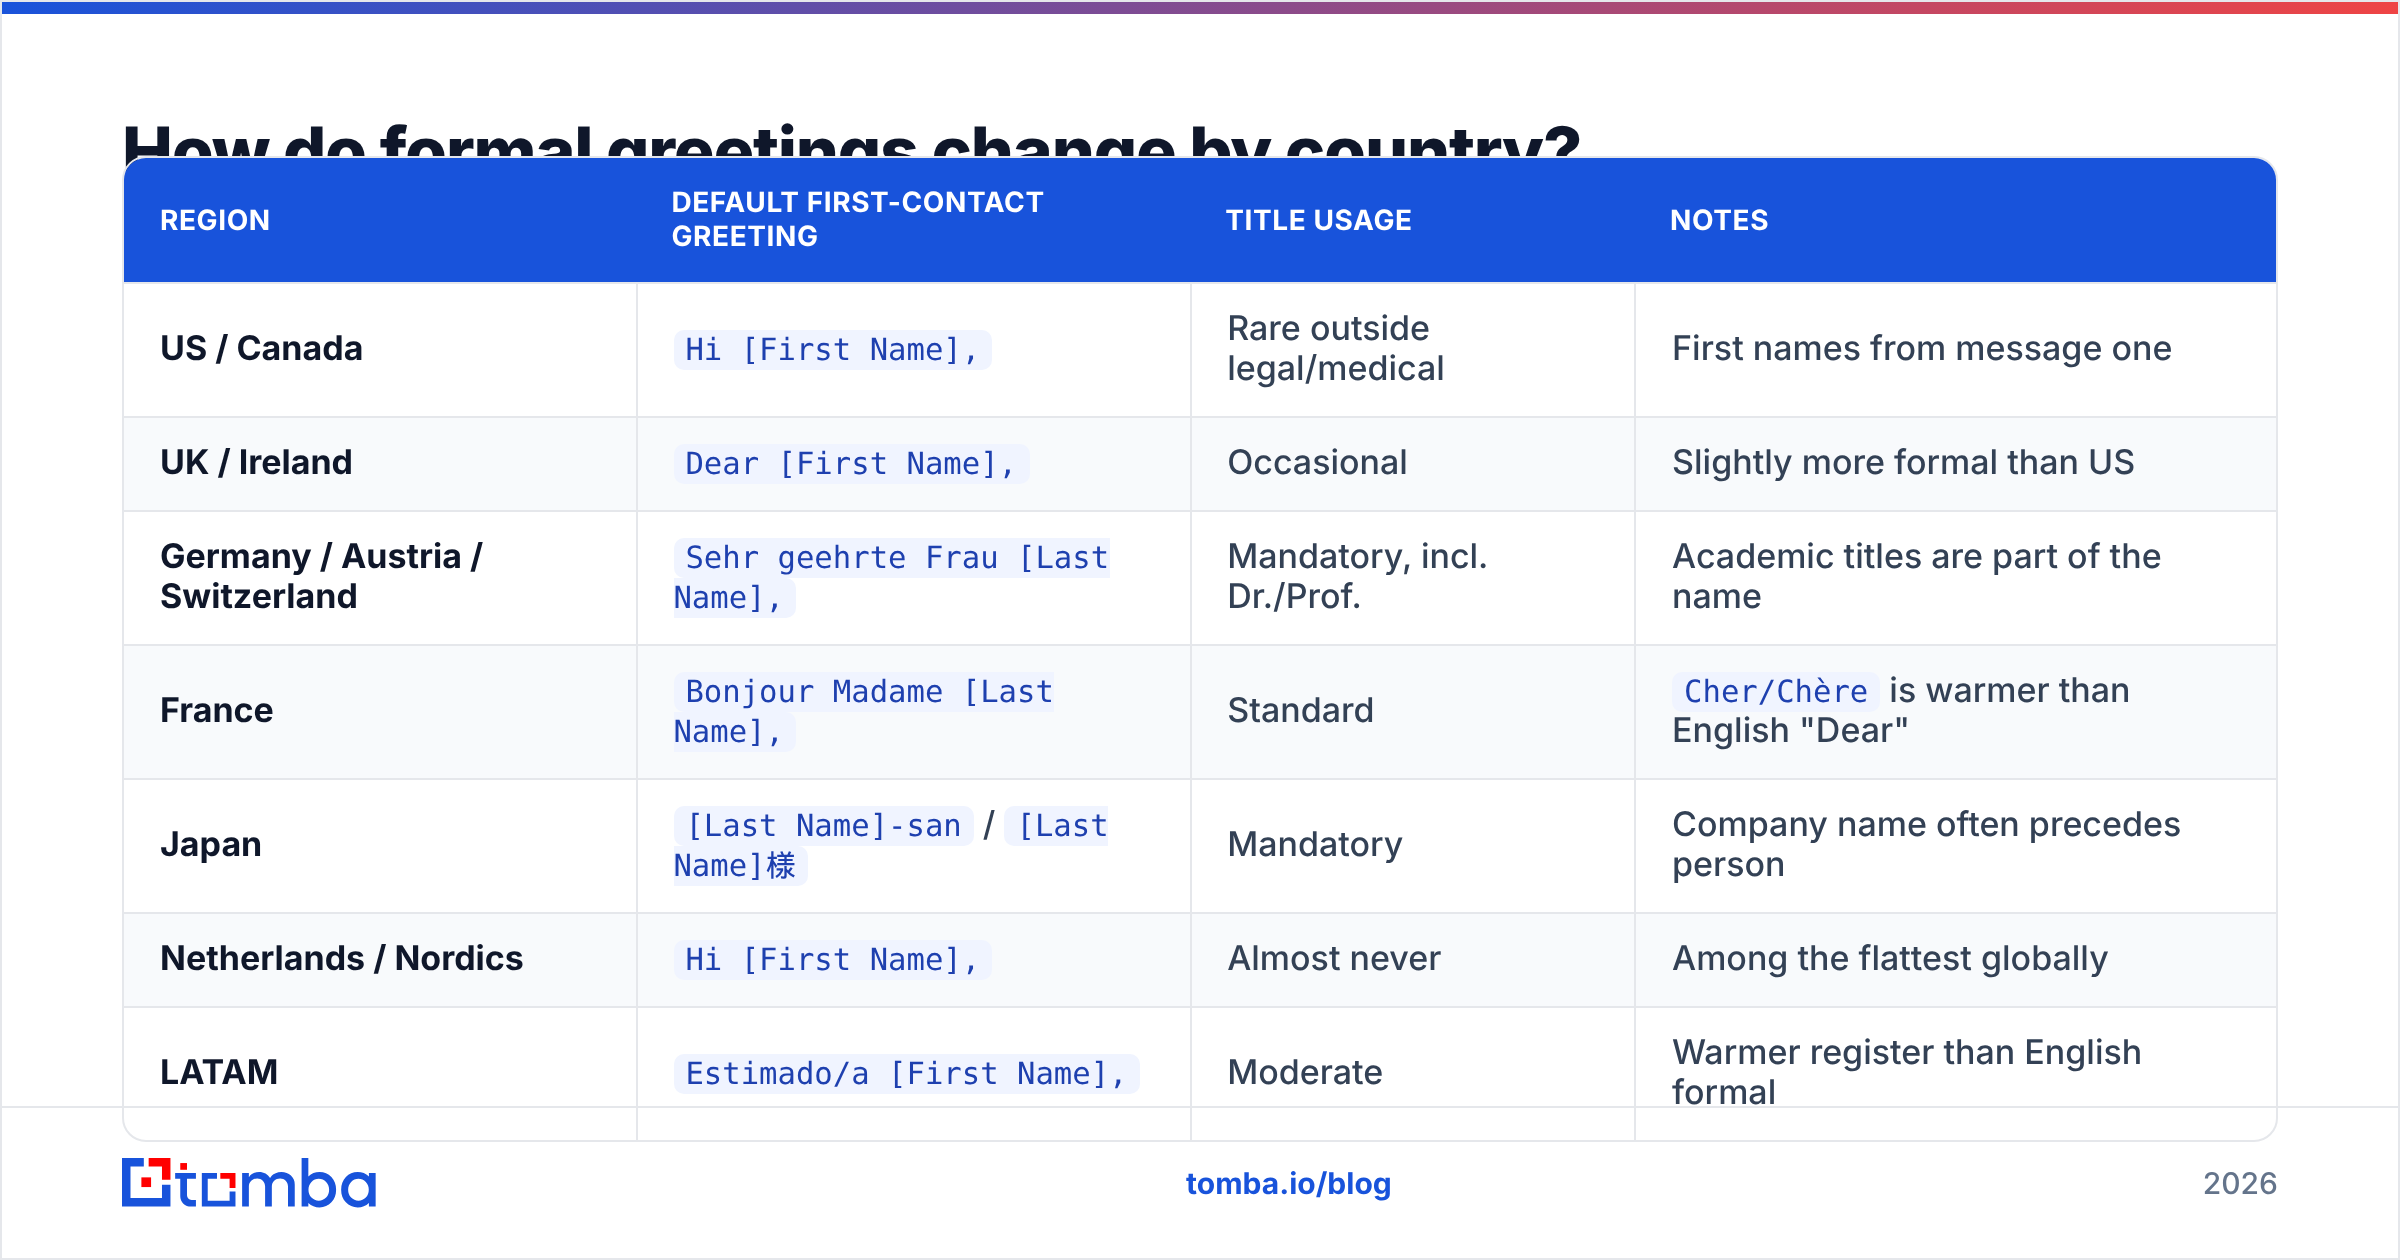The width and height of the screenshot is (2400, 1260).
Task: Click the [Last Name]-san code snippet
Action: (824, 825)
